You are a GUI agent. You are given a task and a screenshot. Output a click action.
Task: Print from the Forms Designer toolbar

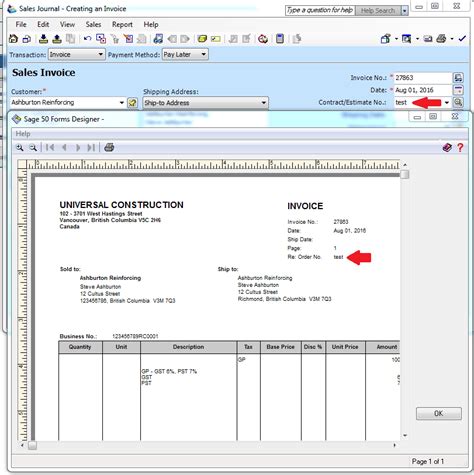(109, 147)
